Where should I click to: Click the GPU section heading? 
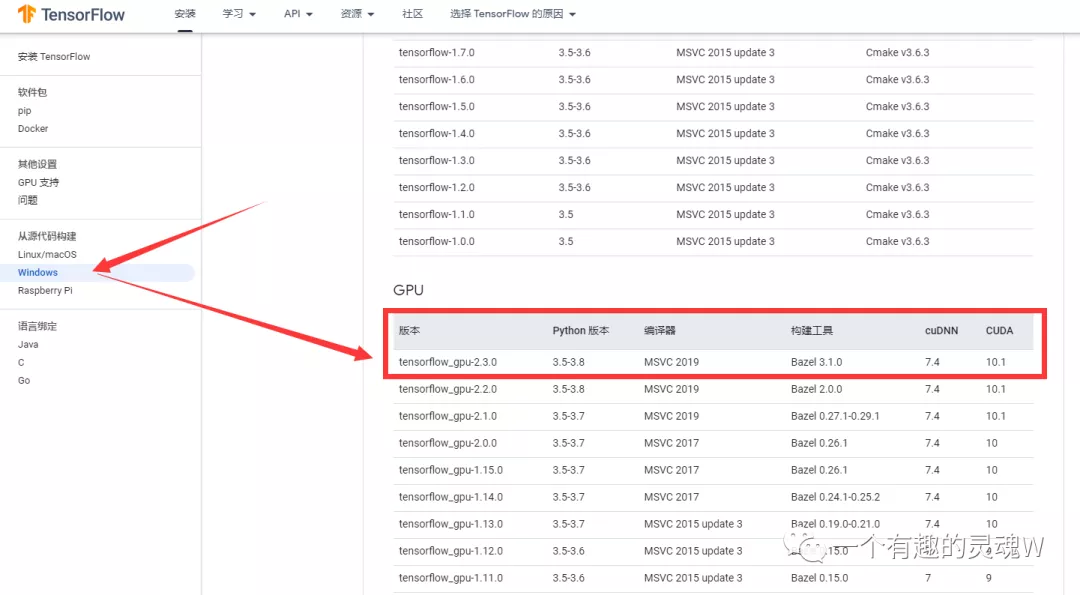point(408,290)
